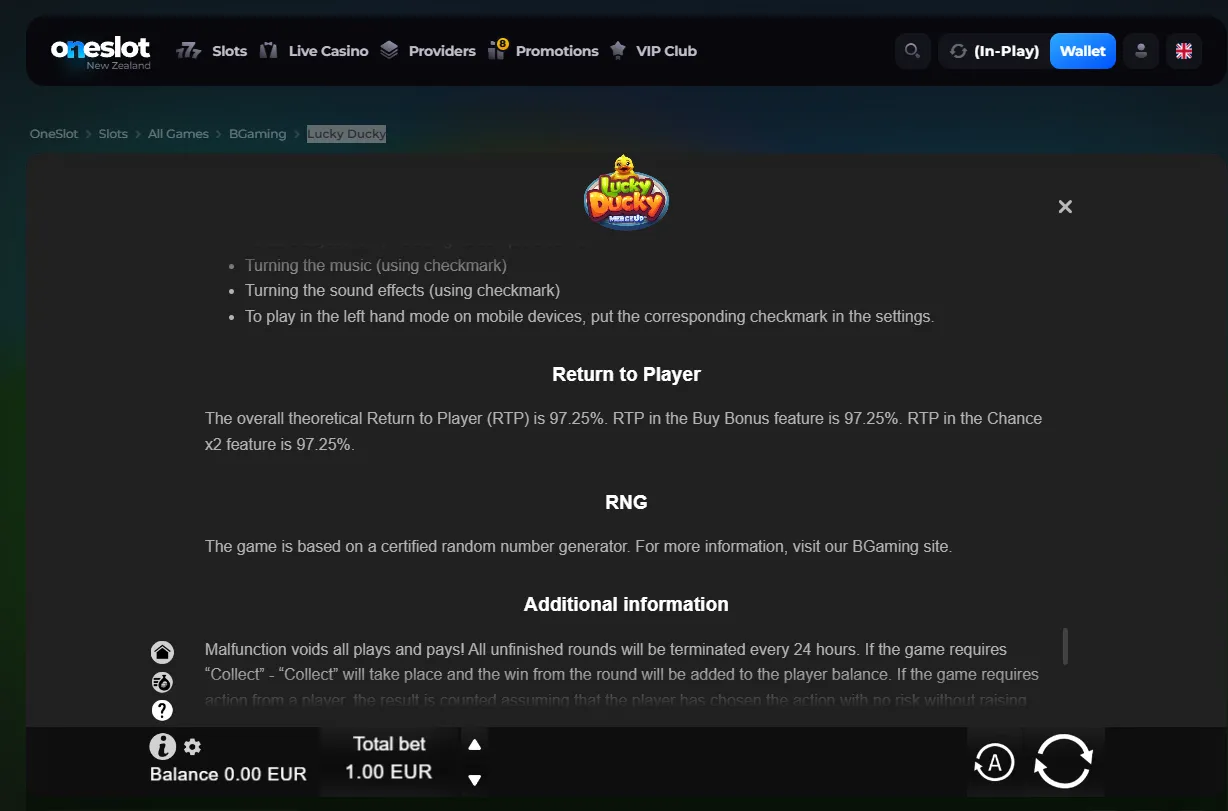Open the money bag paytable icon
Image resolution: width=1228 pixels, height=811 pixels.
[x=162, y=682]
